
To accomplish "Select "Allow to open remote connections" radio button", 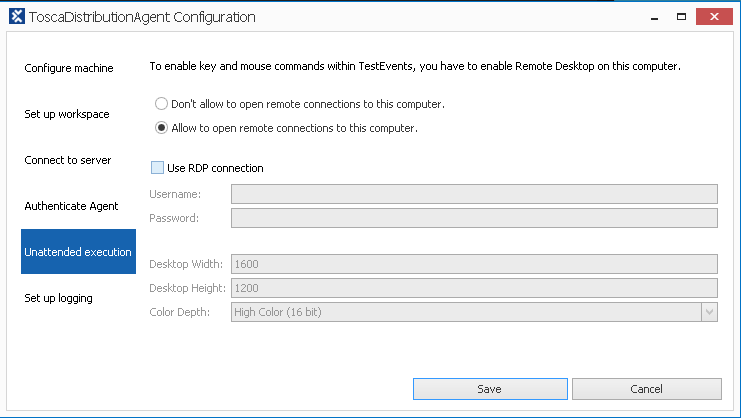I will tap(161, 128).
